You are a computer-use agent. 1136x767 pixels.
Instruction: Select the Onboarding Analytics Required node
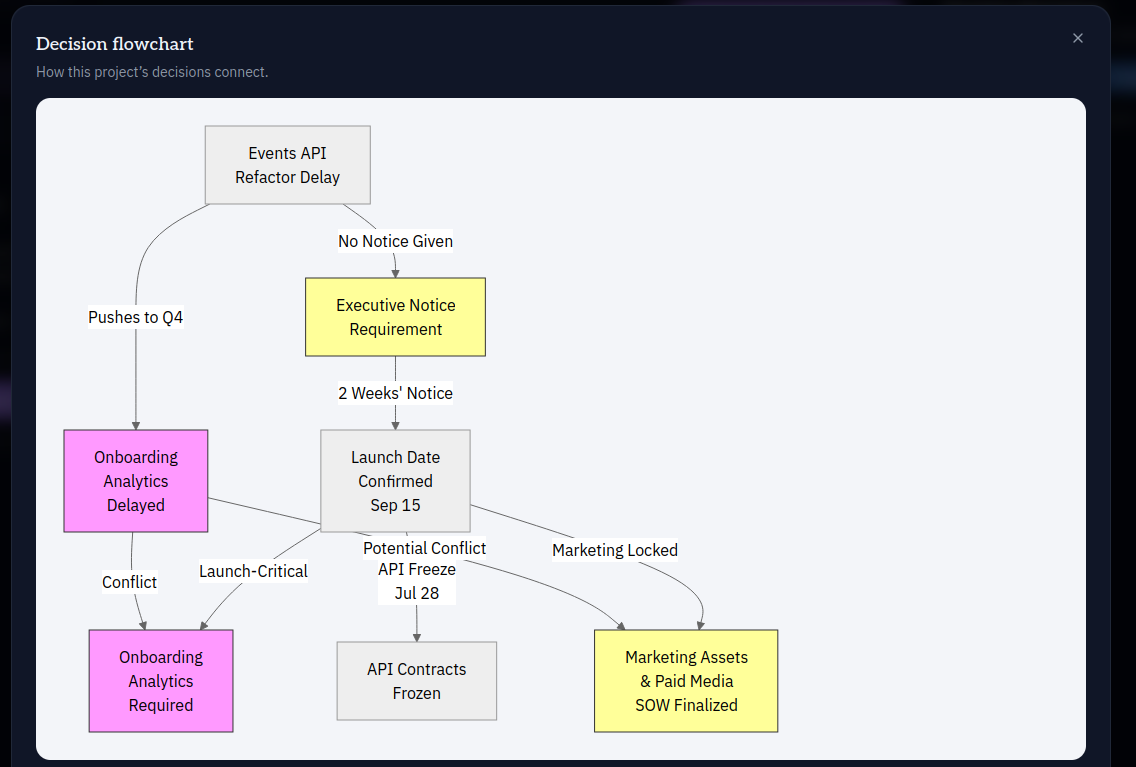[x=161, y=681]
